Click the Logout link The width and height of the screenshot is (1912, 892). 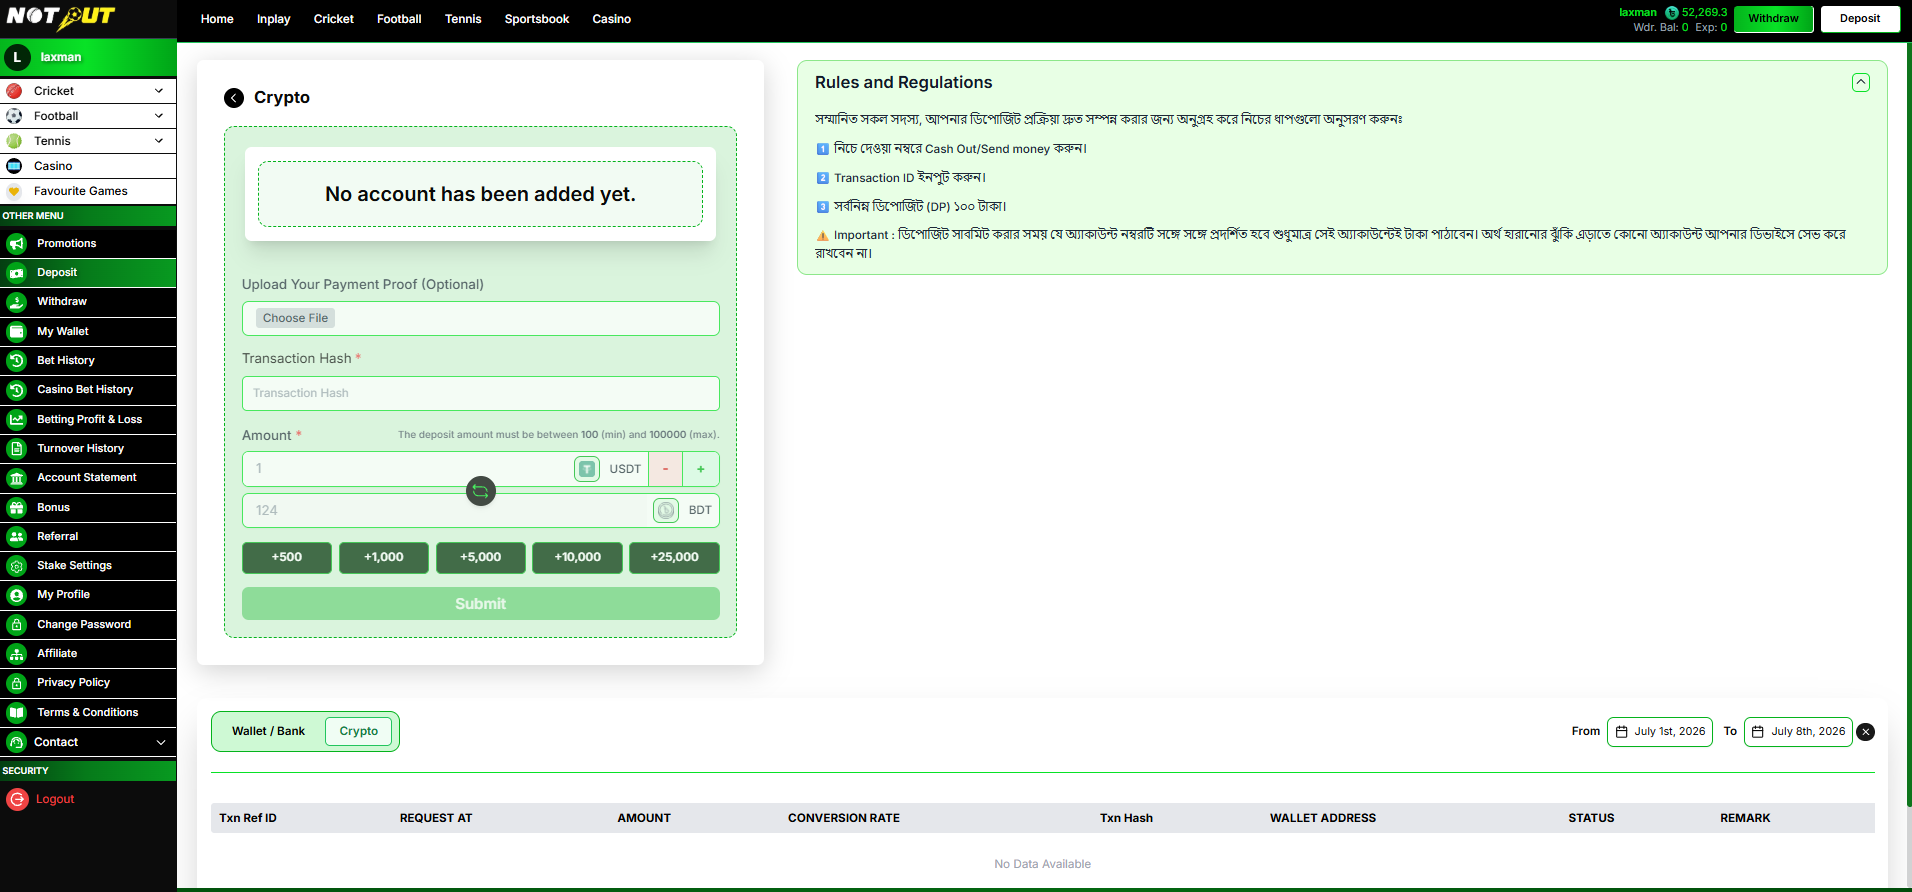point(55,800)
